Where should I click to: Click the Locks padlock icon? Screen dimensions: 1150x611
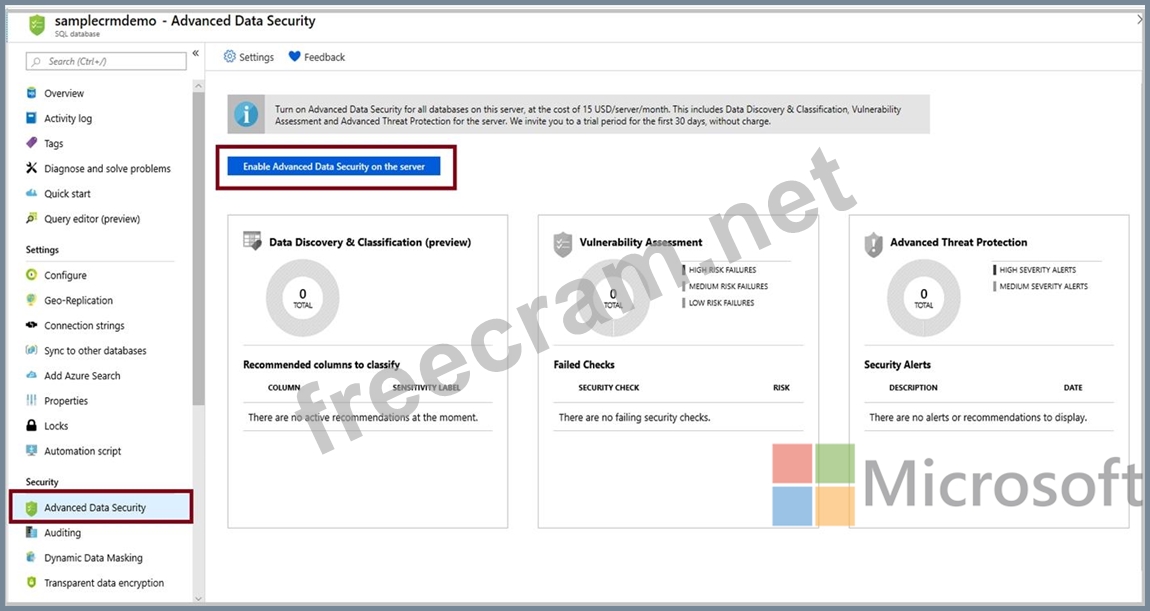31,425
